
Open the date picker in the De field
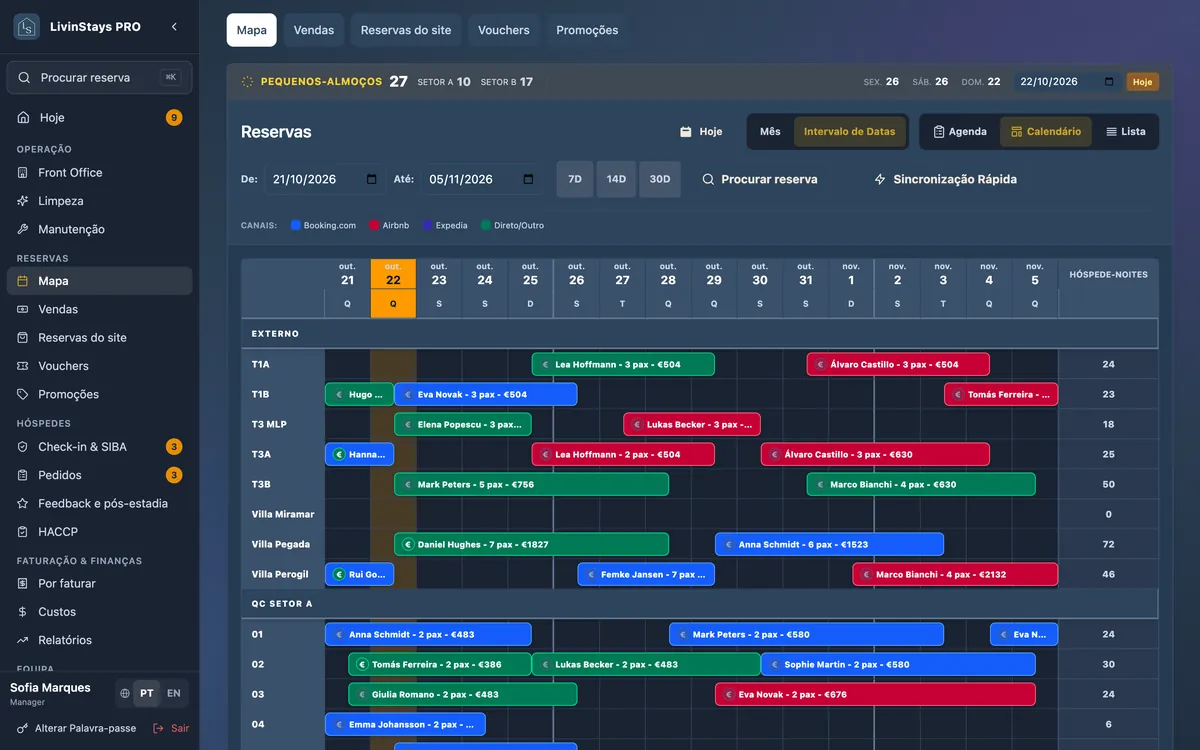(x=372, y=180)
